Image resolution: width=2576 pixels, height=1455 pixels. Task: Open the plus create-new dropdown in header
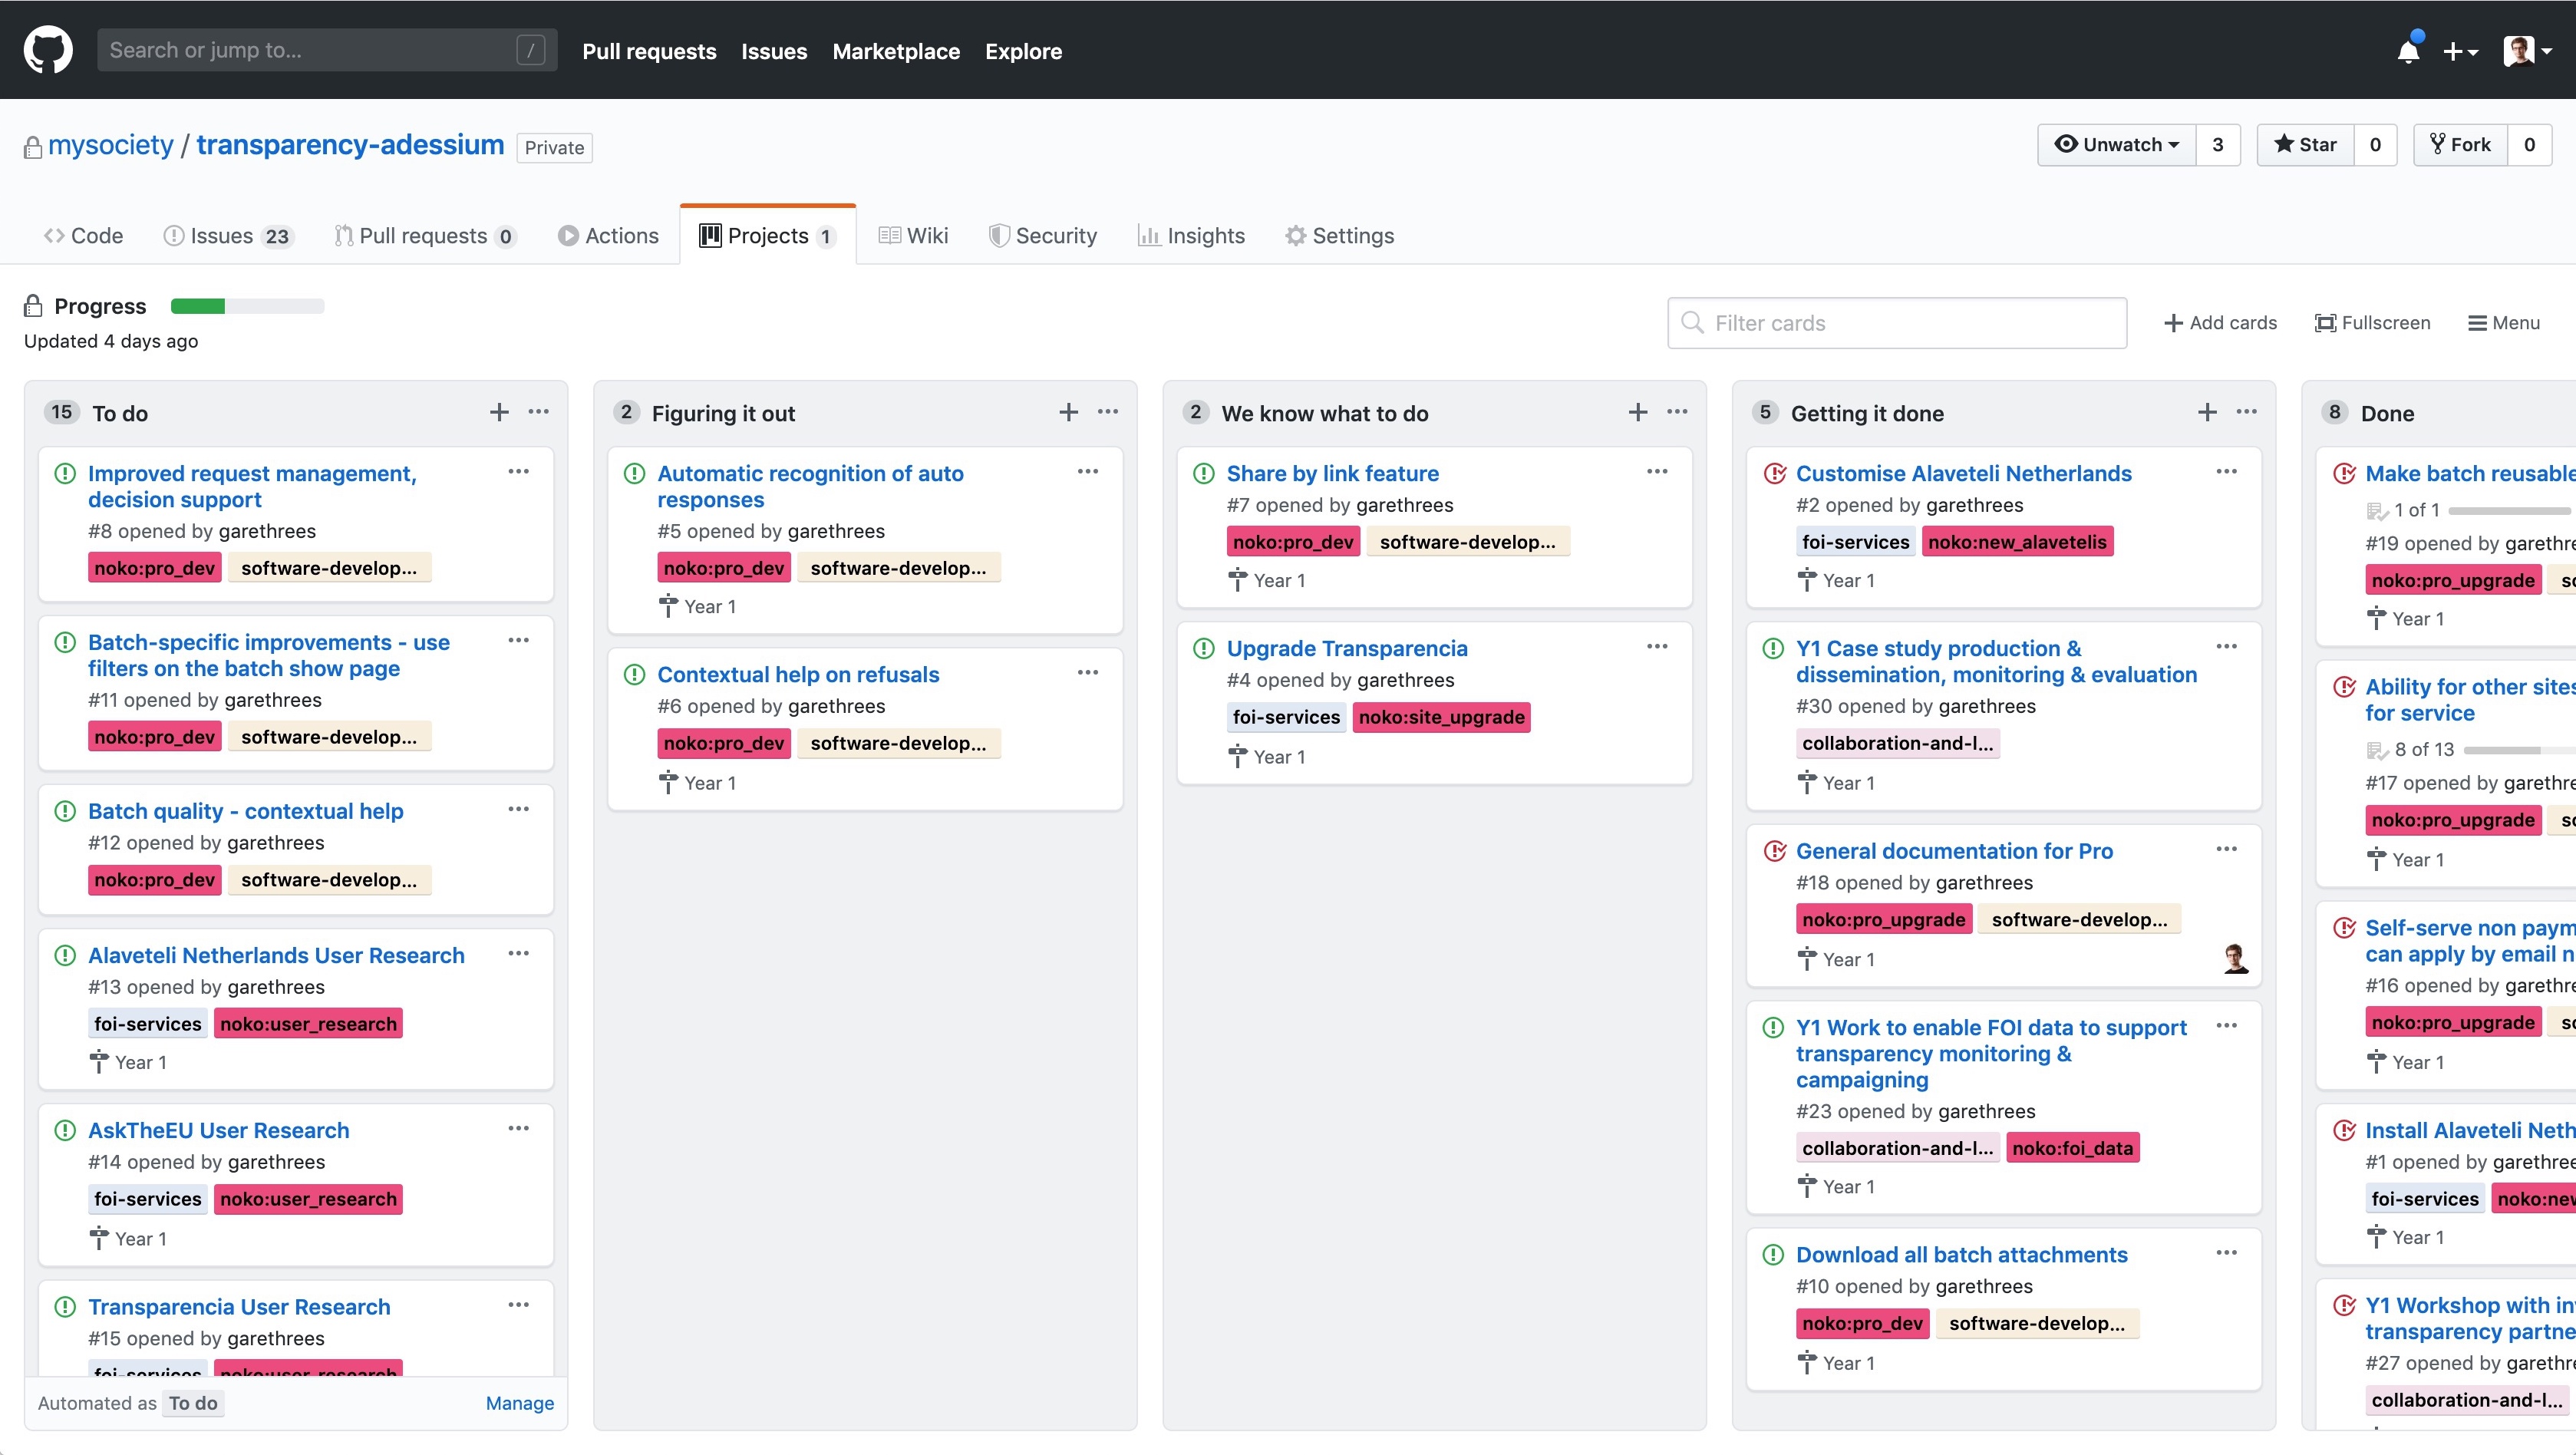pos(2460,51)
